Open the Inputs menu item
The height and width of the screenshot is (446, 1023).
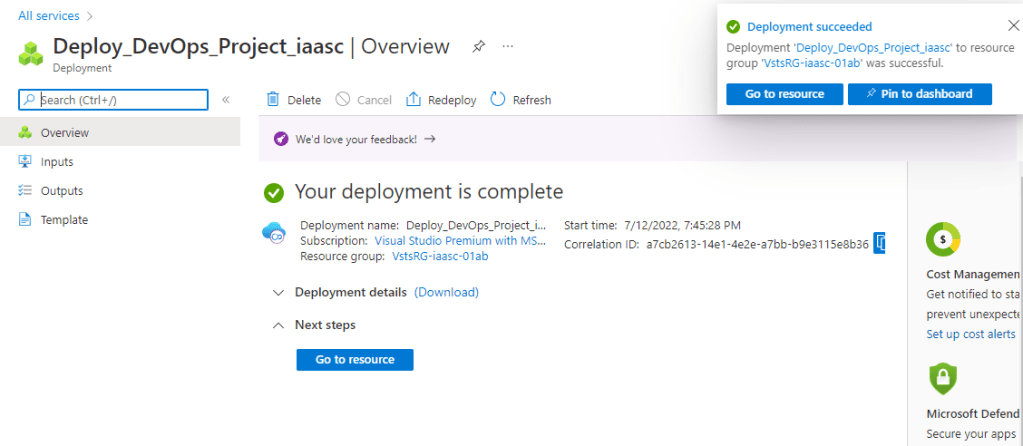click(57, 162)
